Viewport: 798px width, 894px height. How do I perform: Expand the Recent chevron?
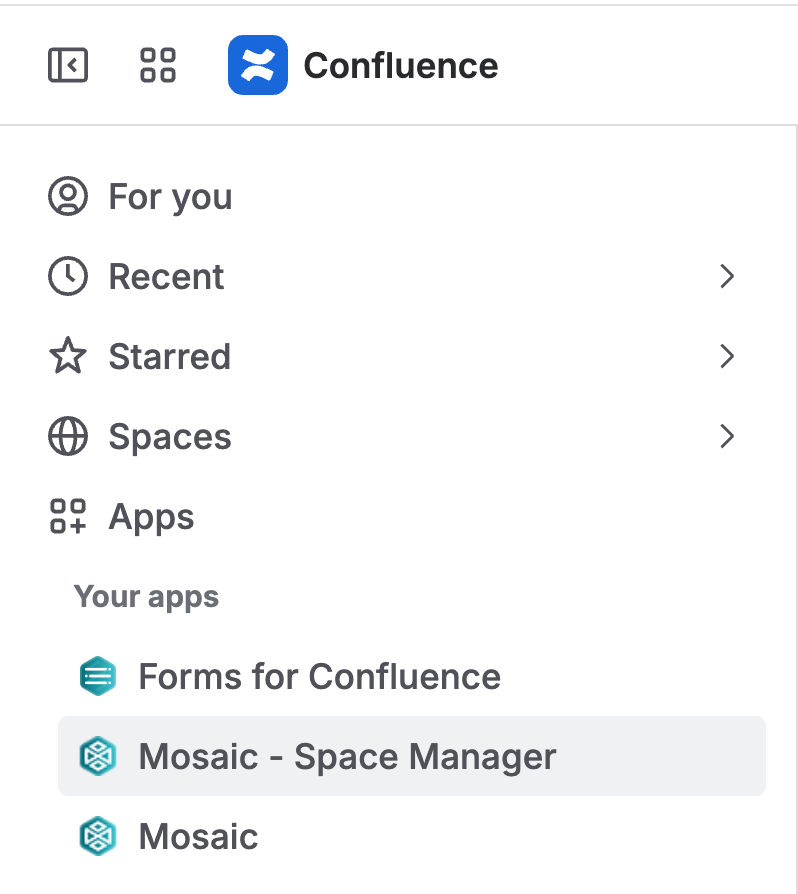tap(727, 277)
